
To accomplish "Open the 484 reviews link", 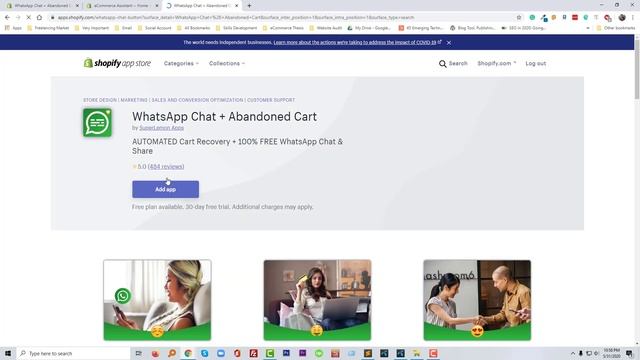I will (x=166, y=167).
